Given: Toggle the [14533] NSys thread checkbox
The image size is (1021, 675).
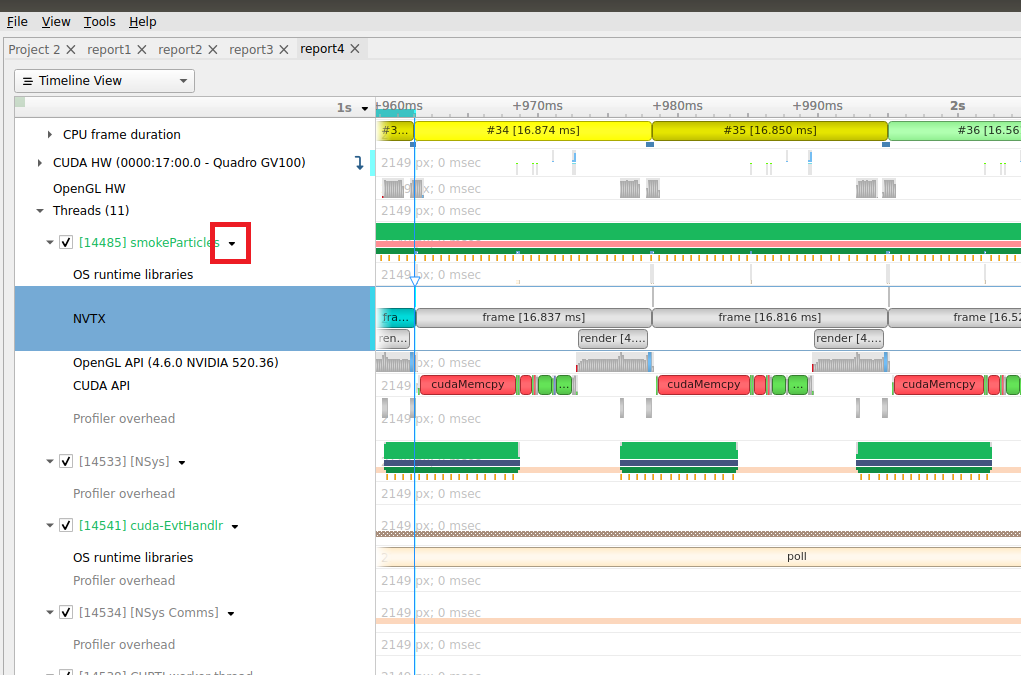Looking at the screenshot, I should click(66, 462).
